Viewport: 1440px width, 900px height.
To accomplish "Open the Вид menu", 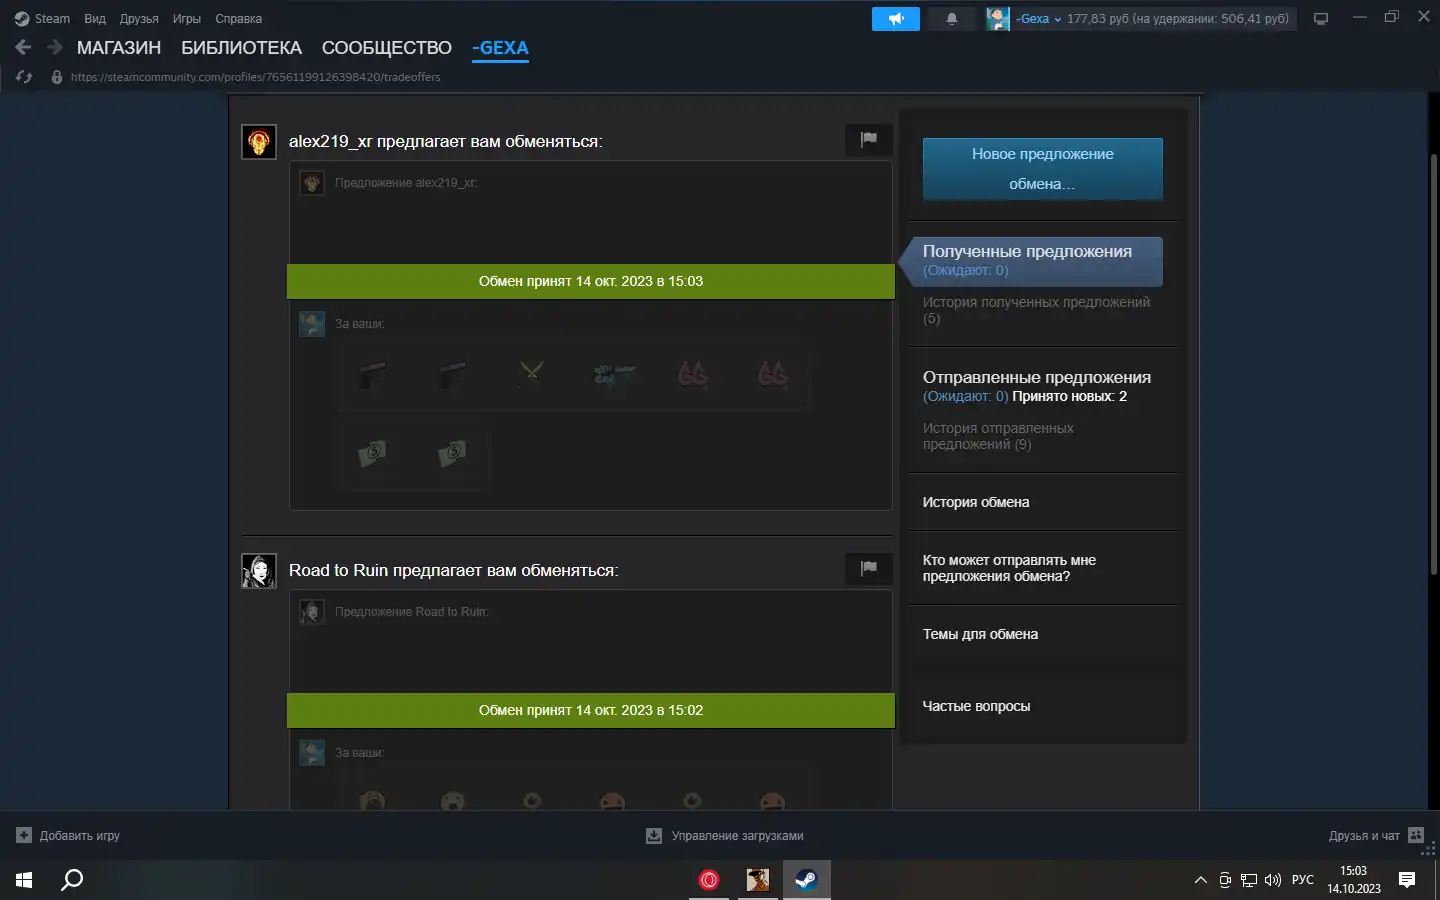I will click(x=95, y=18).
